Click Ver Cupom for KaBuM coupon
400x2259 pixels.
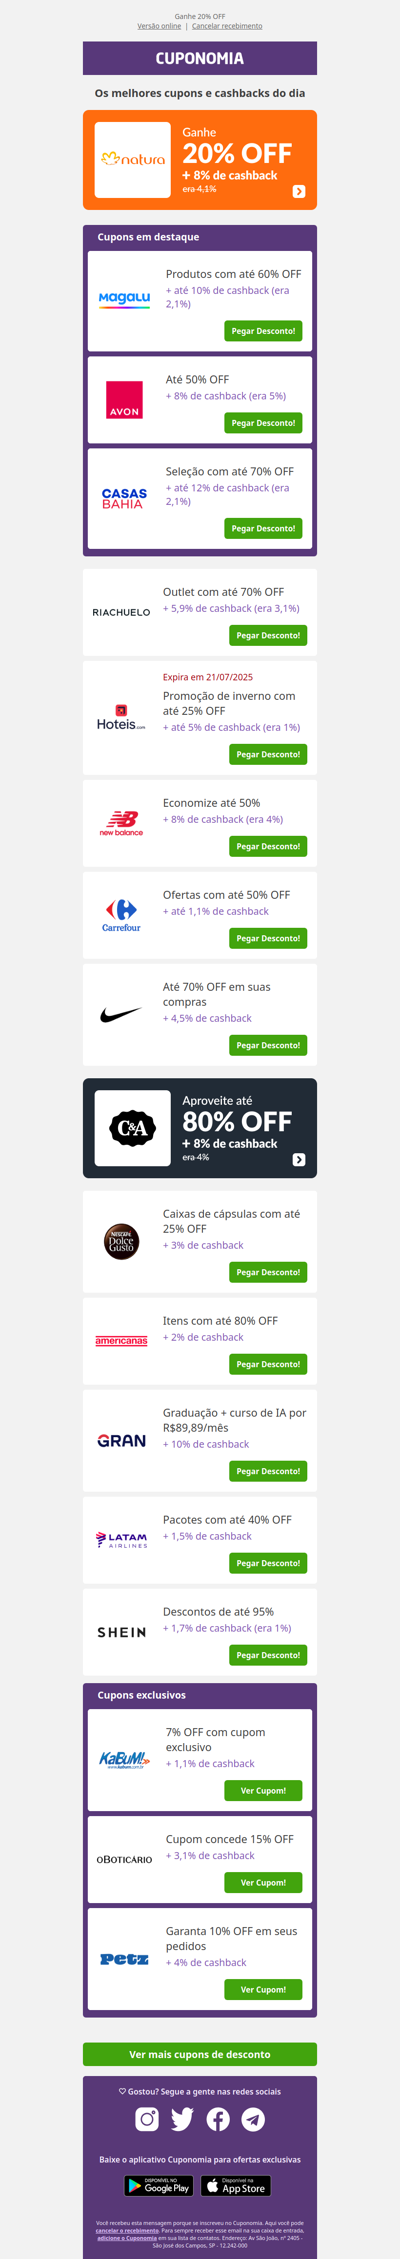tap(263, 1790)
